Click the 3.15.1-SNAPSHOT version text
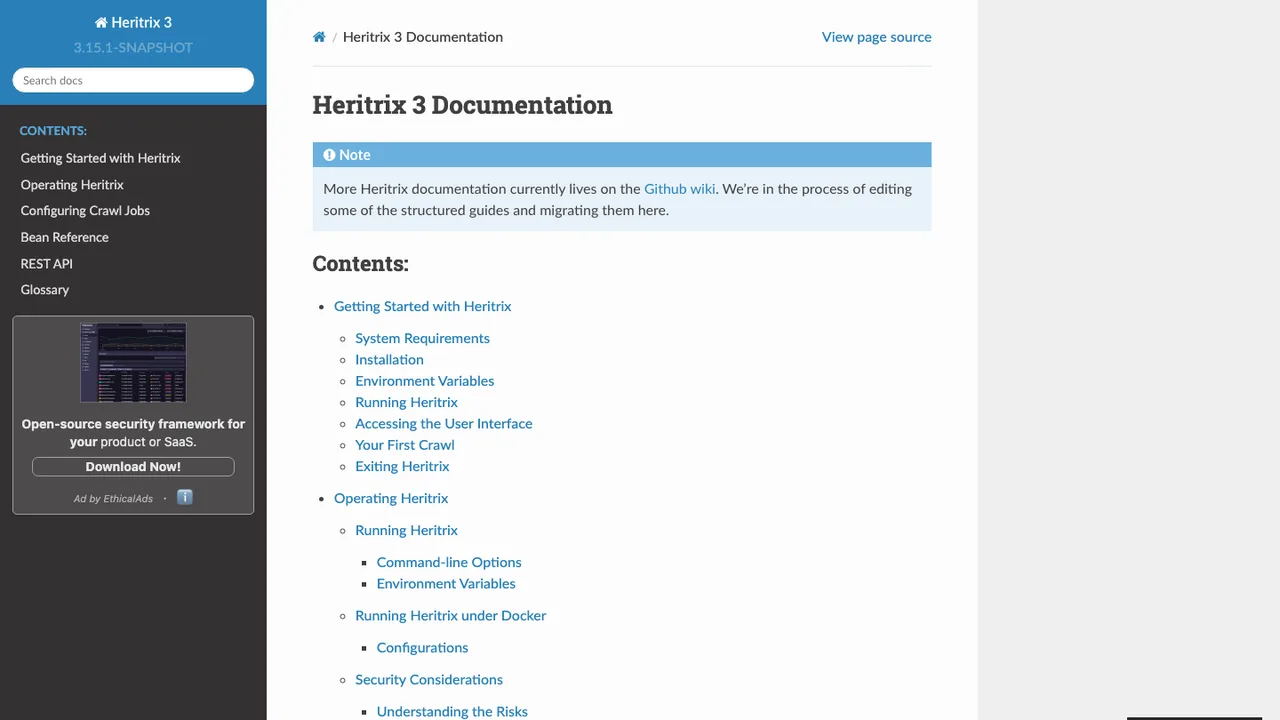Screen dimensions: 1280x720 pos(133,47)
